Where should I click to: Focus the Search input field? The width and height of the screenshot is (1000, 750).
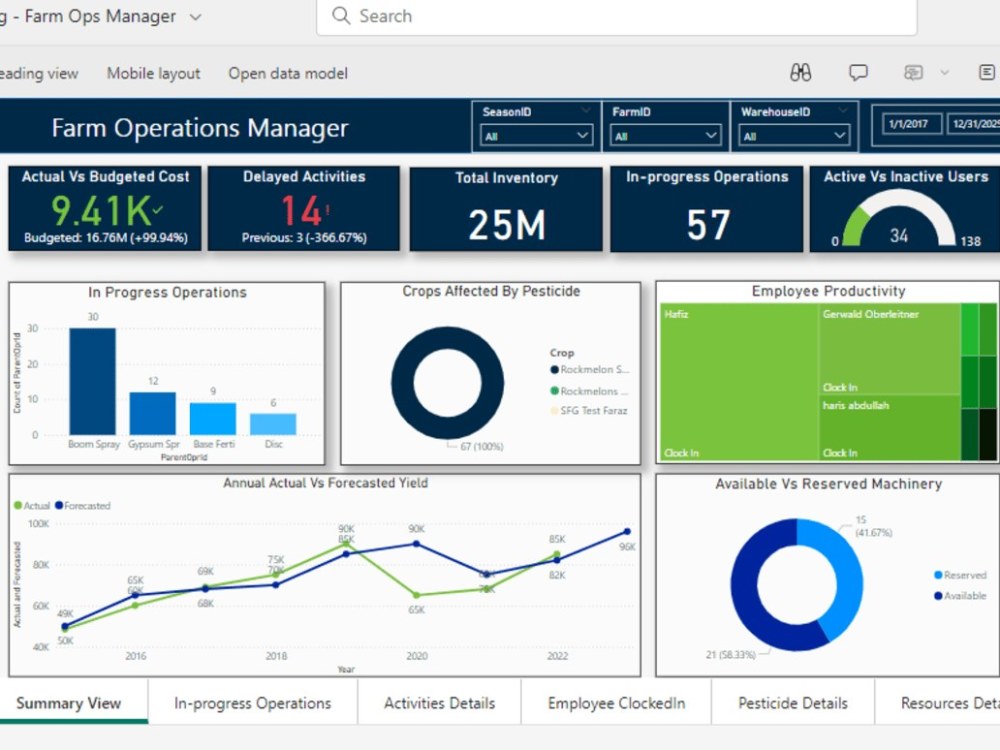[617, 17]
